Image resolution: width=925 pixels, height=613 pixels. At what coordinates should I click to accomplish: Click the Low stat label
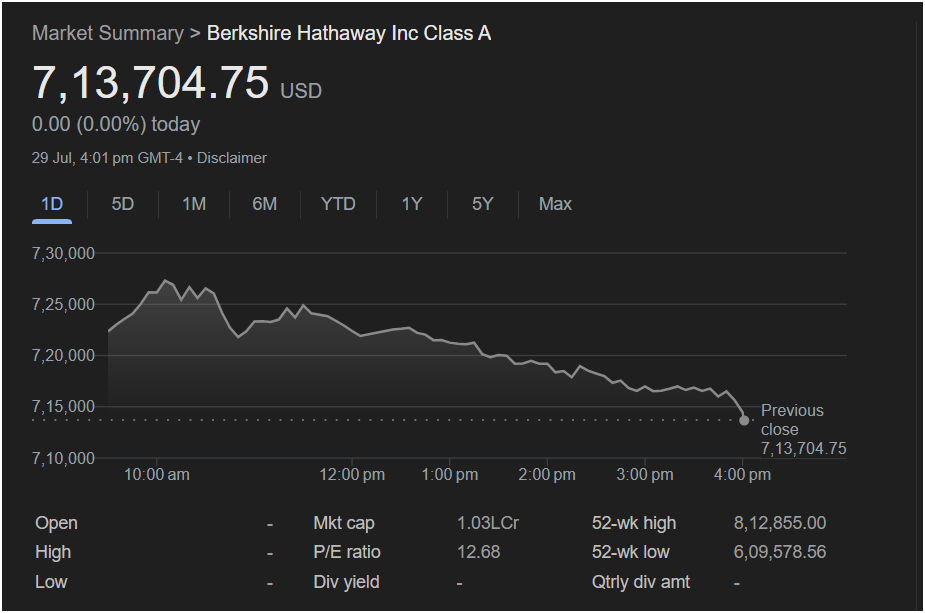tap(51, 582)
